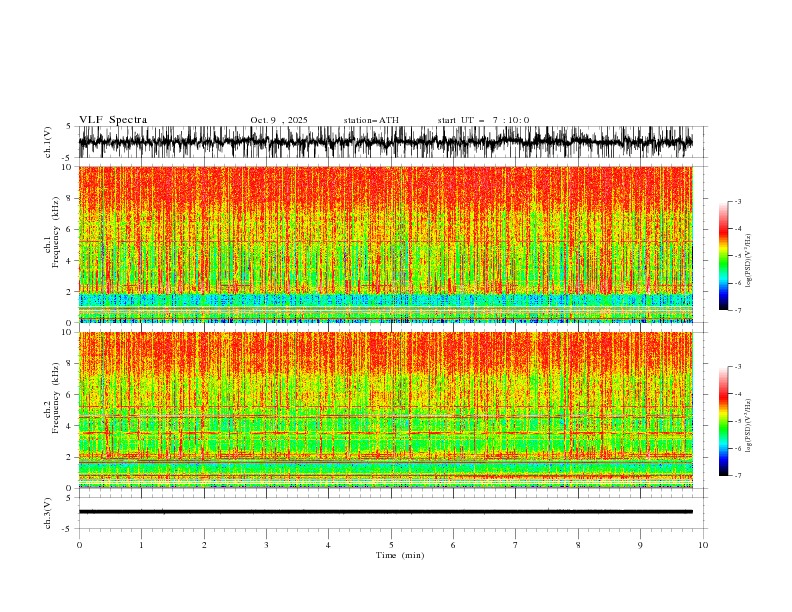792x612 pixels.
Task: Click the 'station=ATH' label
Action: [371, 120]
